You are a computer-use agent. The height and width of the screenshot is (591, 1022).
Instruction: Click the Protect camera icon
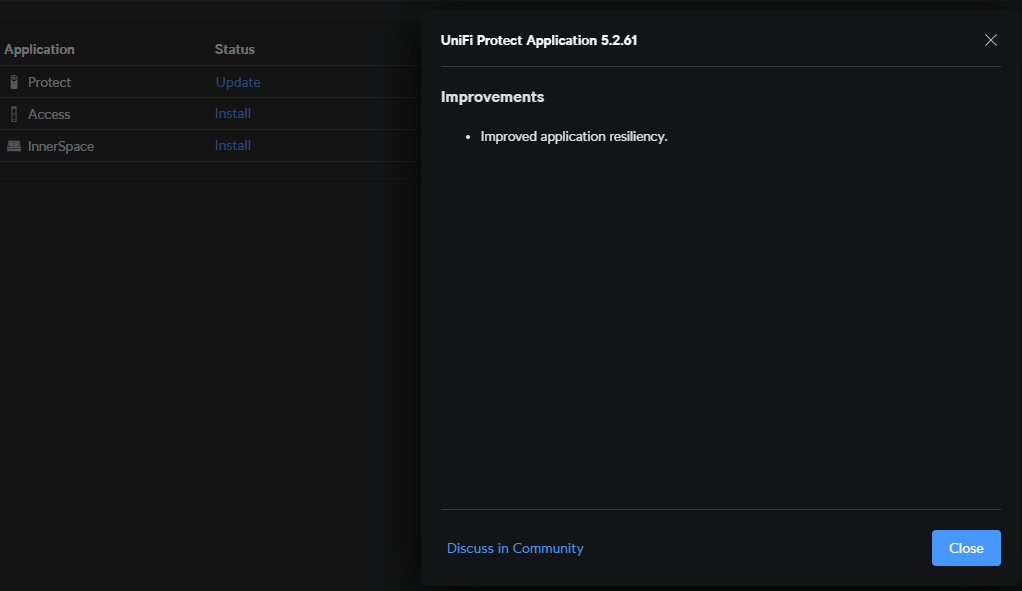pos(14,82)
